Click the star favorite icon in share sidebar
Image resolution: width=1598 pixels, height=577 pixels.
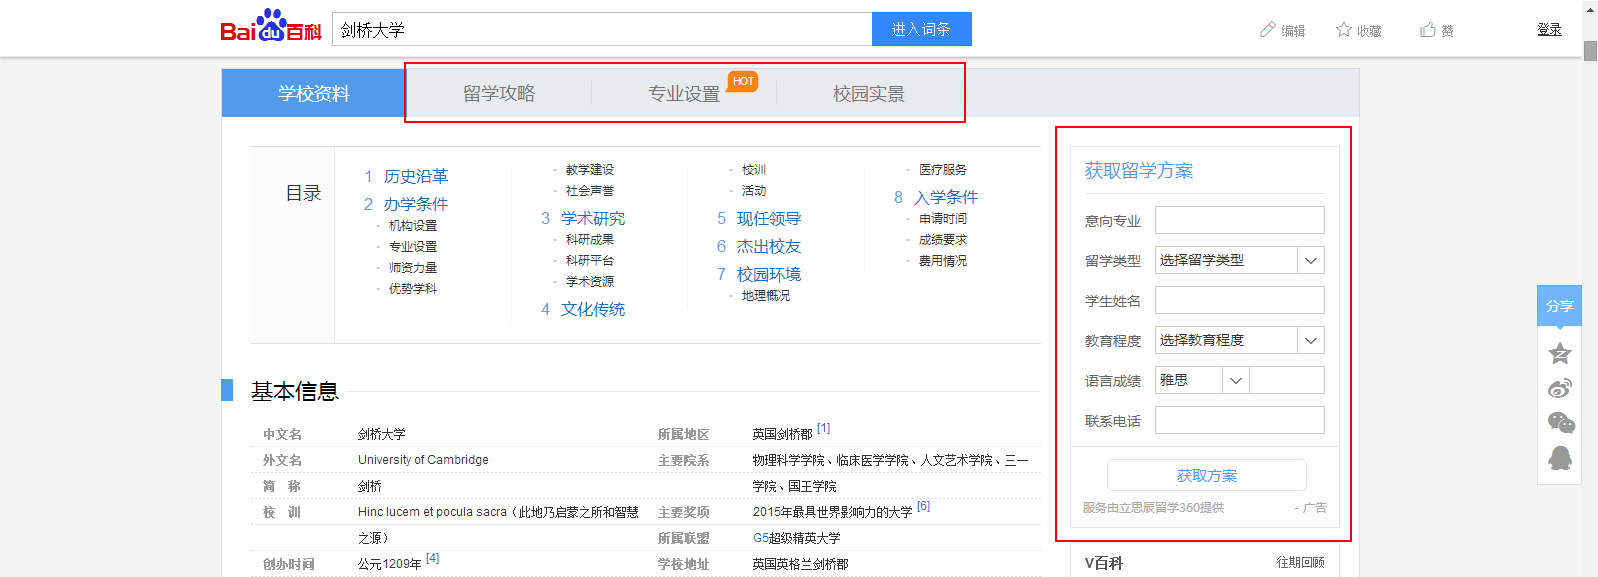1560,352
